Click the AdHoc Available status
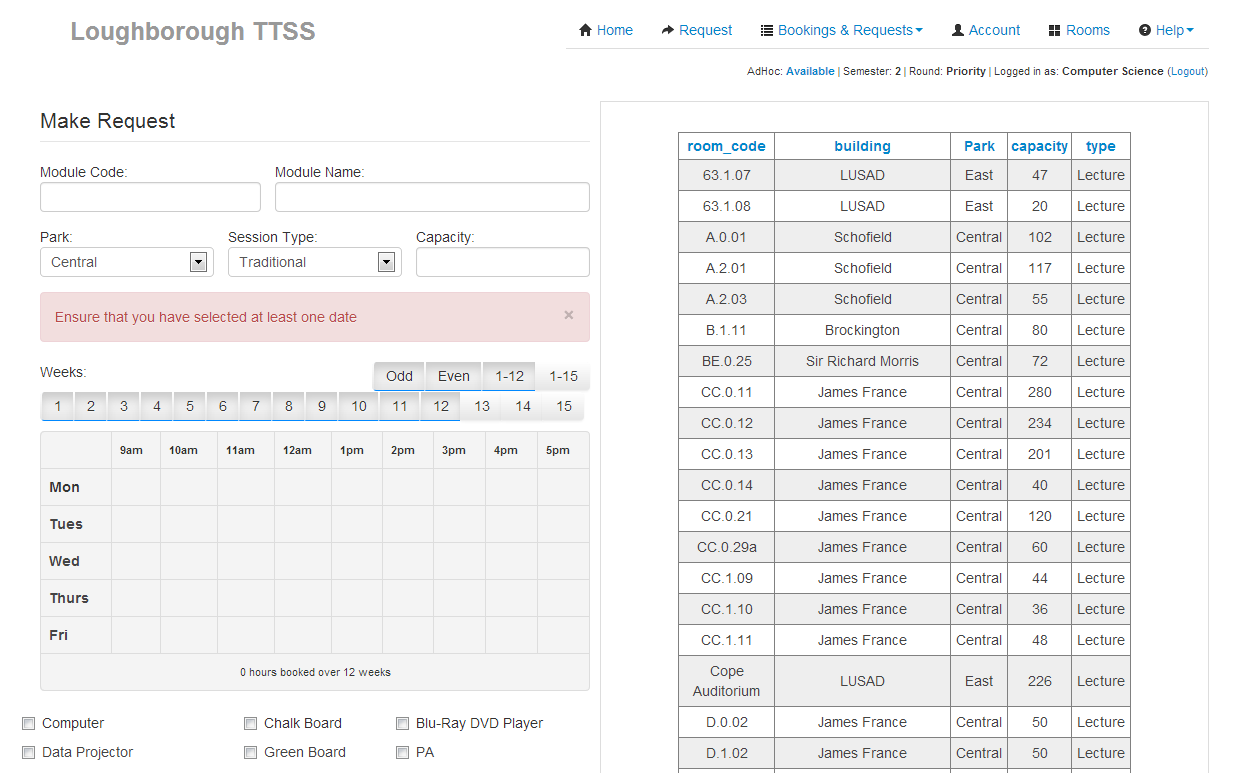This screenshot has height=773, width=1252. coord(810,71)
